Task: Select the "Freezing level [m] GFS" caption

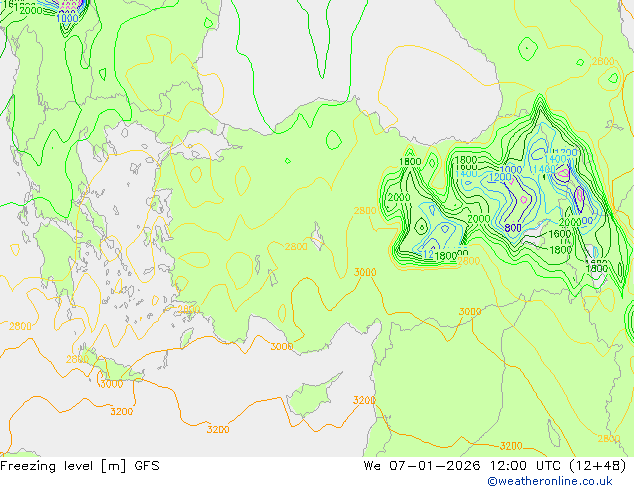Action: (x=80, y=466)
